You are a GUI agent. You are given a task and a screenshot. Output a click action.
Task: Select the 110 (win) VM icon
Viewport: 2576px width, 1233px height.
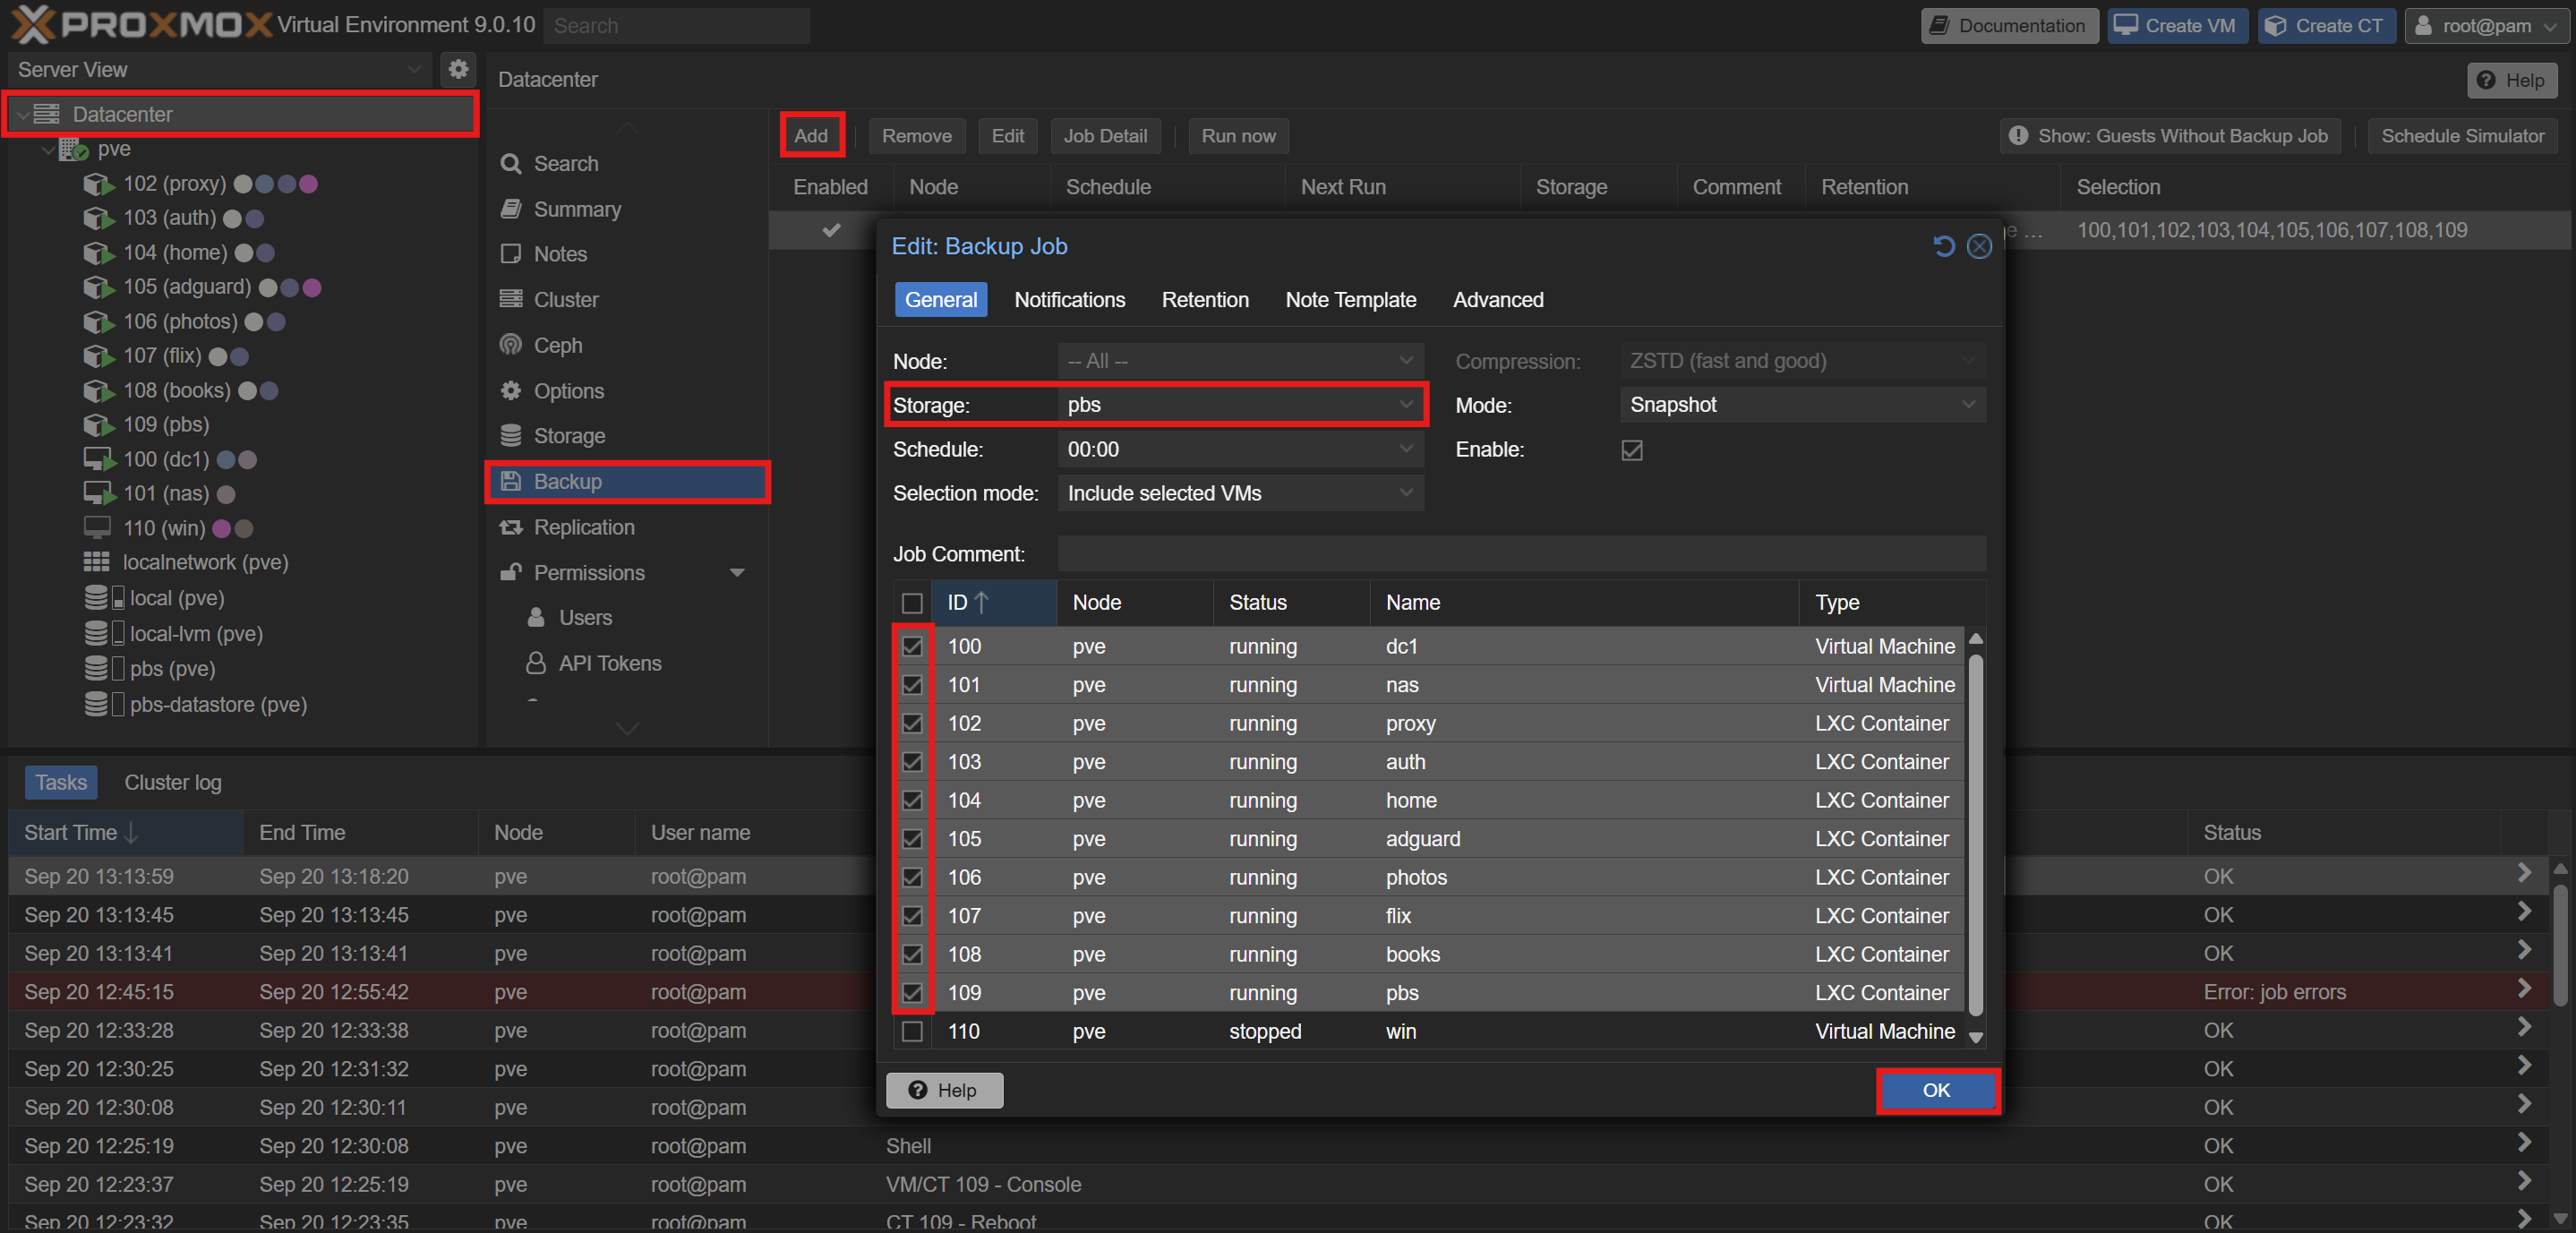[x=97, y=527]
